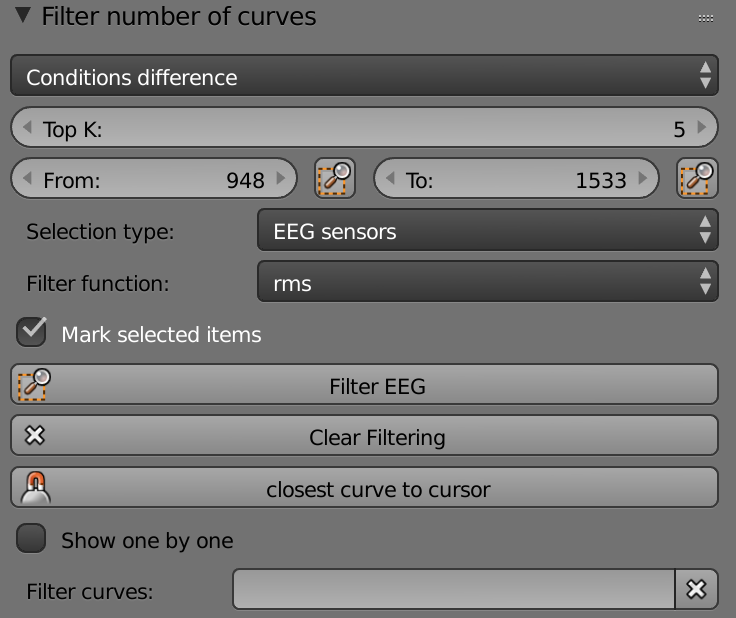
Task: Increase the To value with right arrow
Action: pyautogui.click(x=643, y=178)
